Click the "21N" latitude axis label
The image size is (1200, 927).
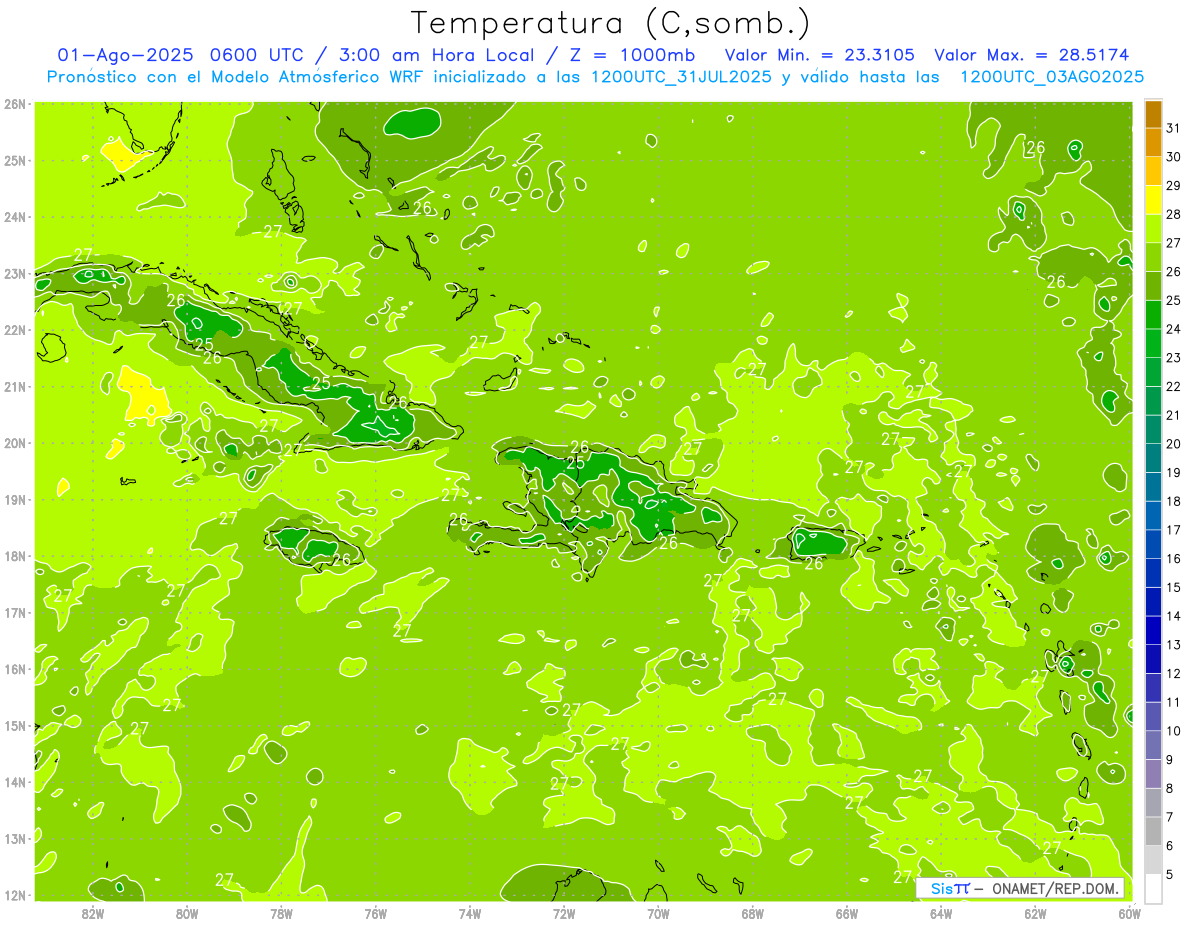[x=15, y=387]
